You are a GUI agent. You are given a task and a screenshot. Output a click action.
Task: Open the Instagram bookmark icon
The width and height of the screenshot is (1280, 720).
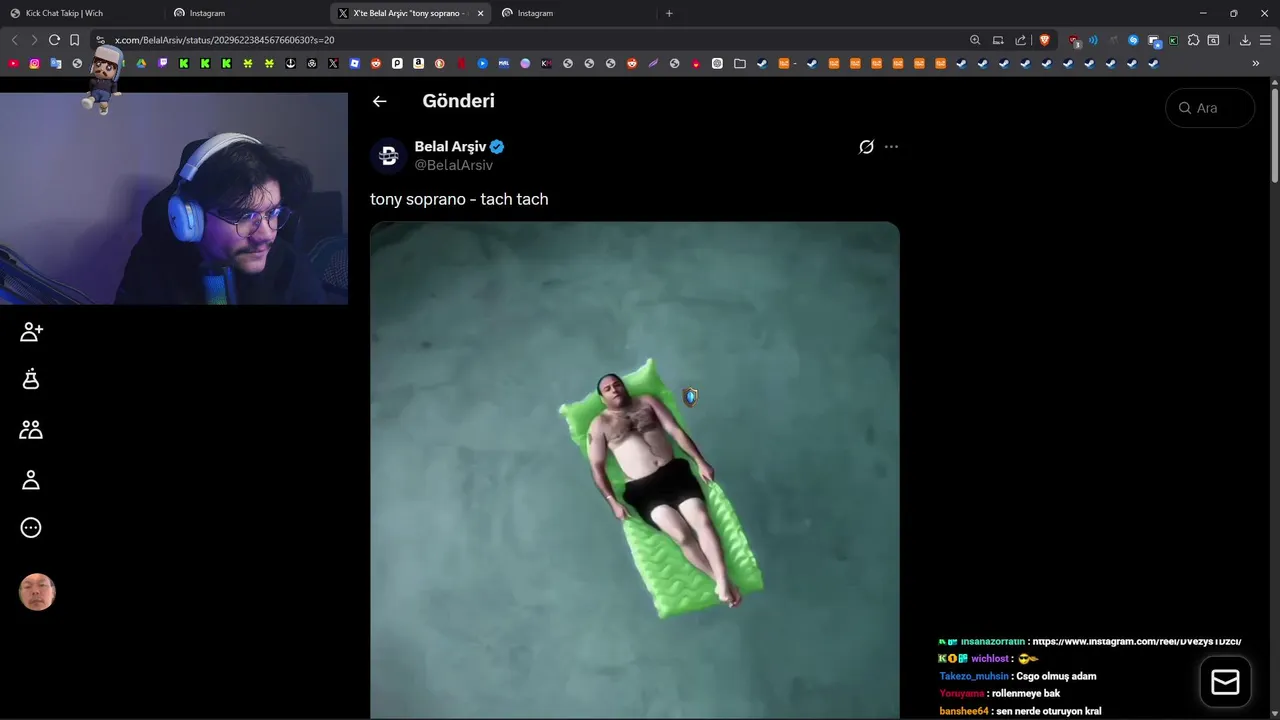click(x=34, y=63)
